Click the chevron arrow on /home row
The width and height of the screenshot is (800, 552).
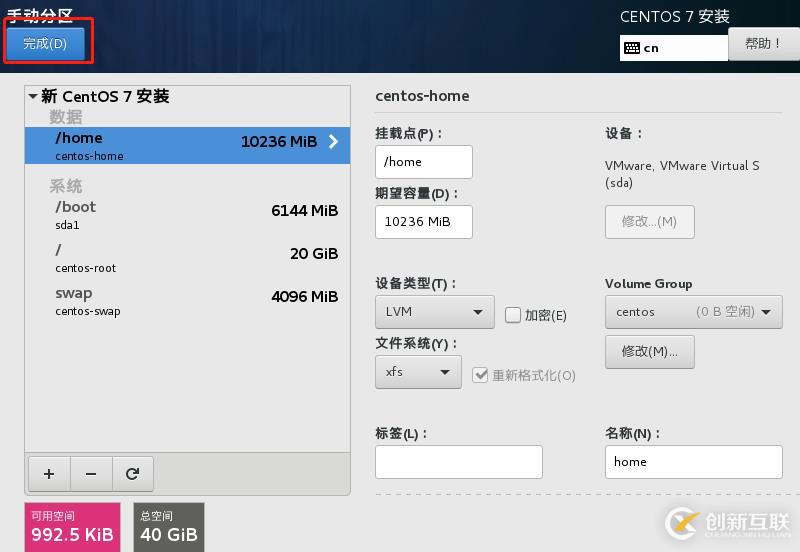(x=334, y=141)
